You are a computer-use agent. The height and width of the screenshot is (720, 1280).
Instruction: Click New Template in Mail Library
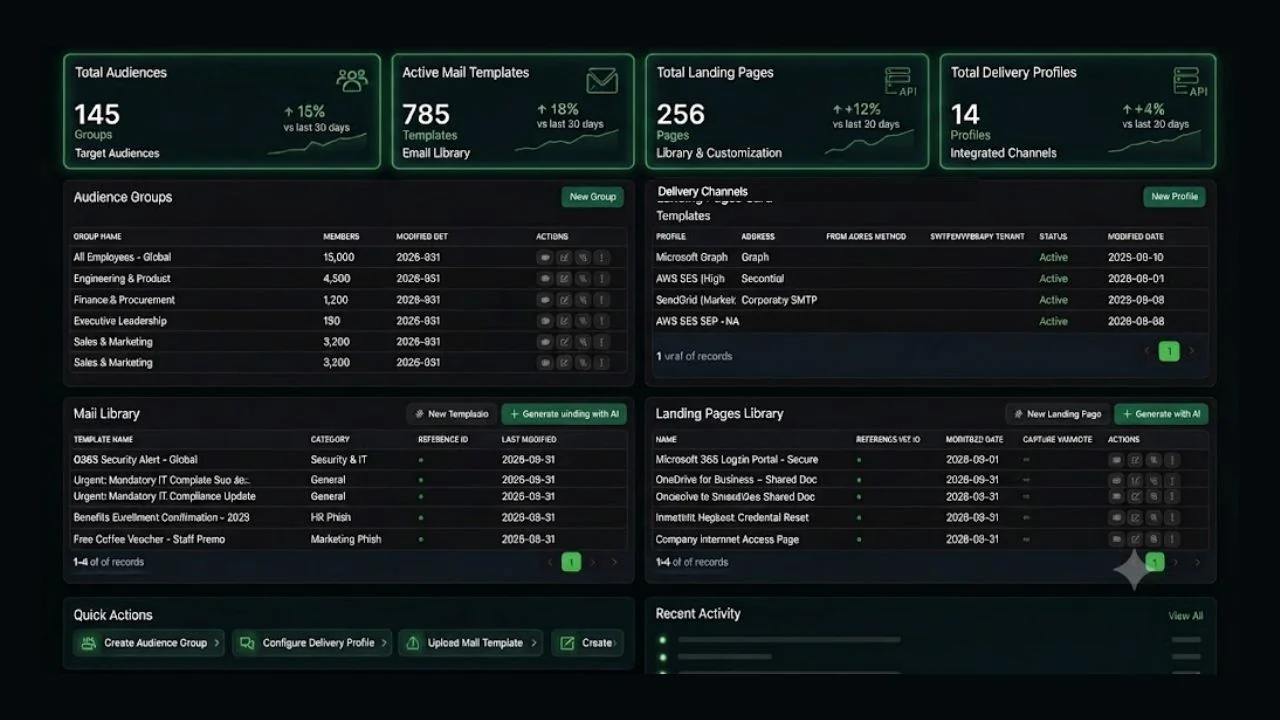tap(451, 414)
